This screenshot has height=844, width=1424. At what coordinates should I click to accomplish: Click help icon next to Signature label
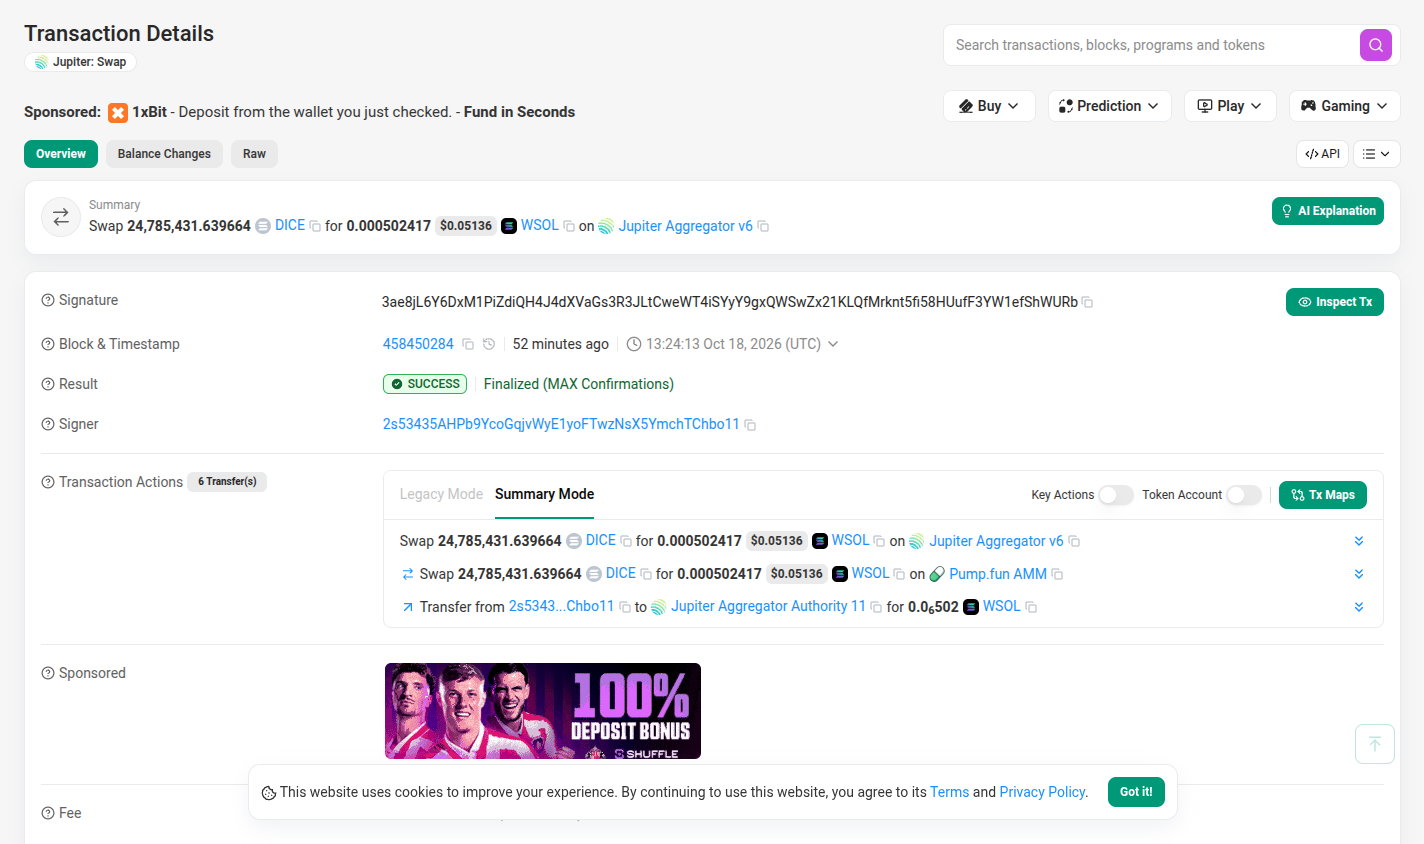[x=48, y=300]
